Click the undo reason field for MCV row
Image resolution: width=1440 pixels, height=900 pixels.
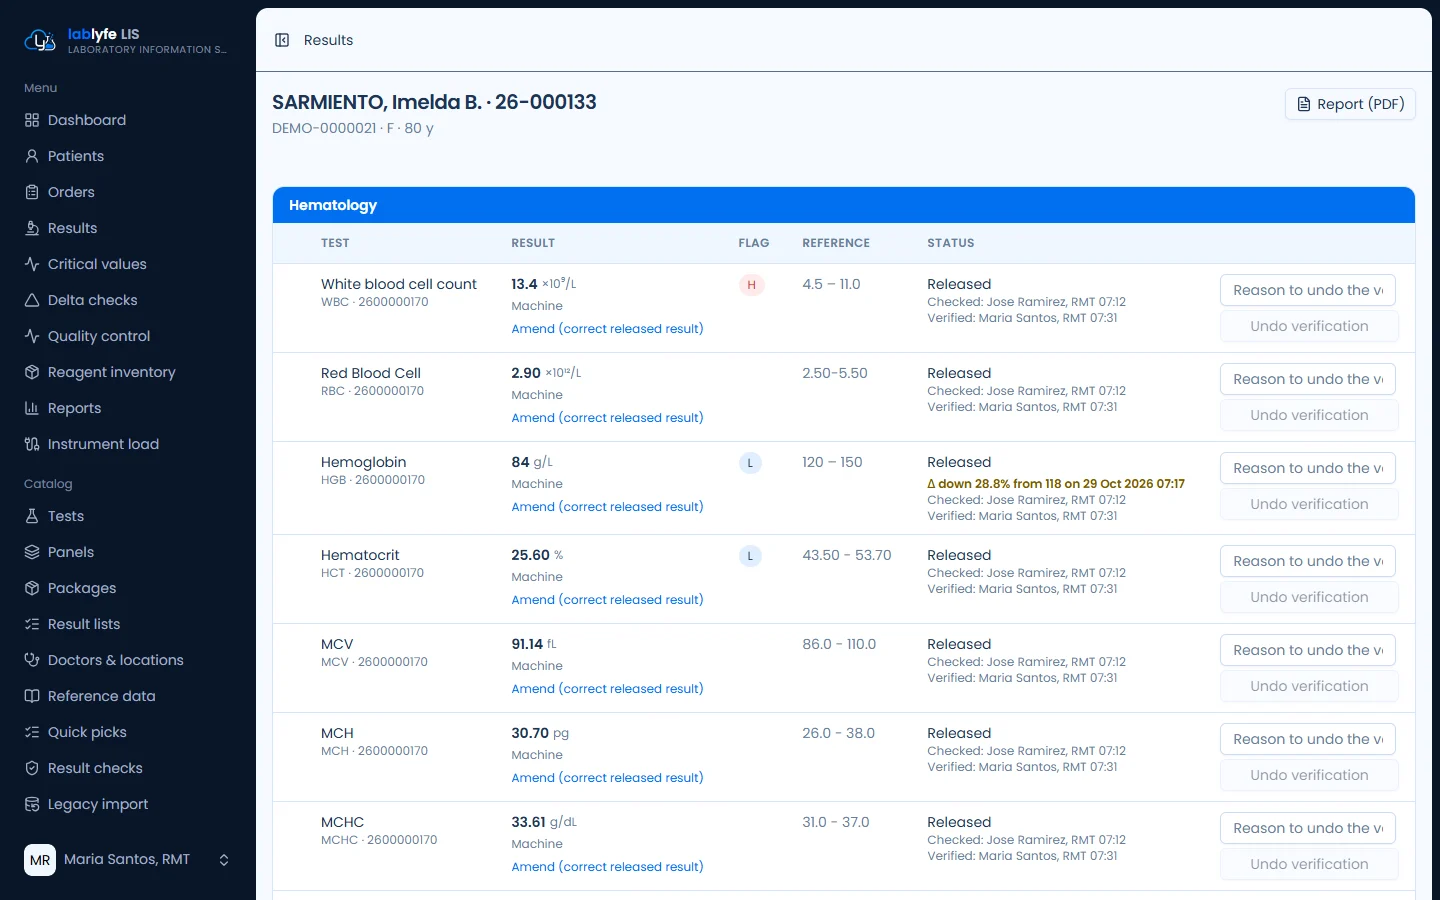tap(1308, 650)
